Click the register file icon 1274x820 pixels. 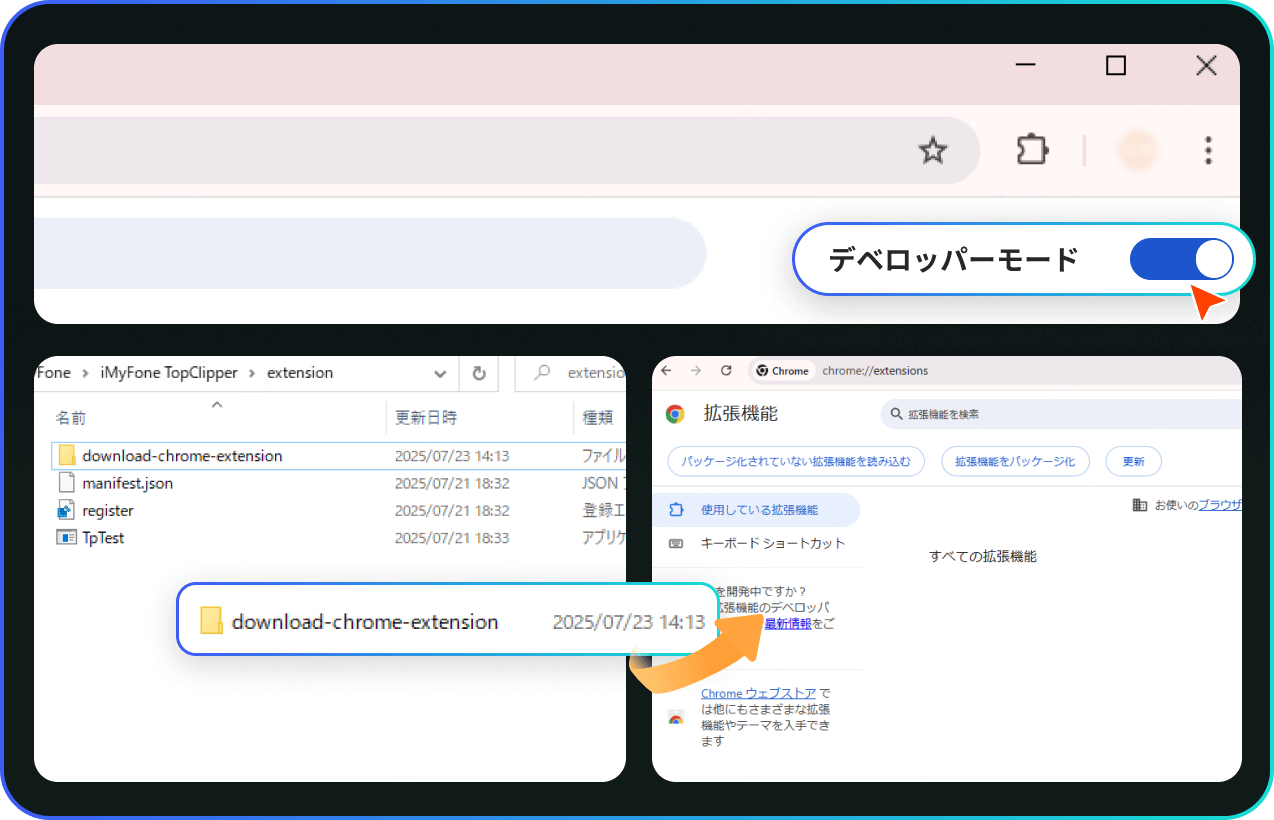67,510
